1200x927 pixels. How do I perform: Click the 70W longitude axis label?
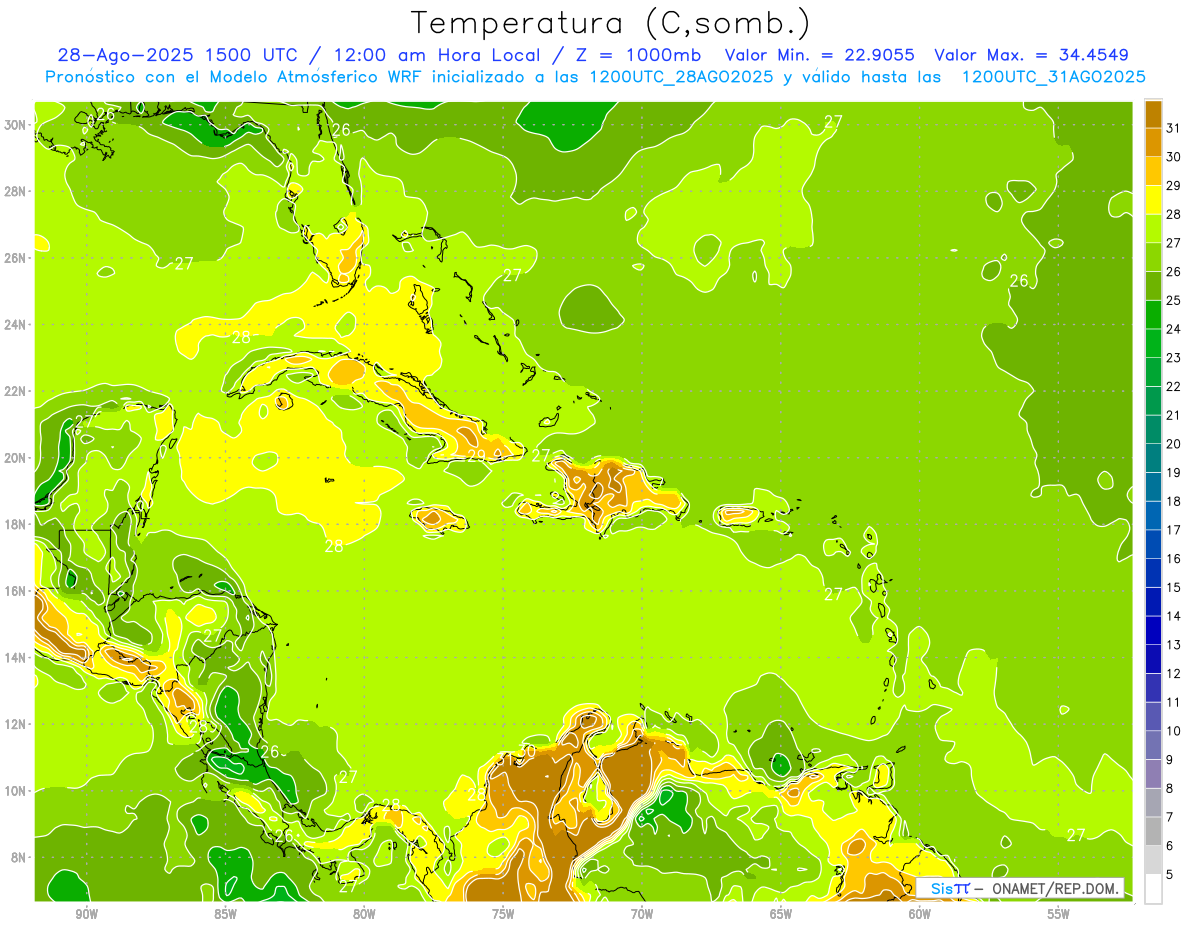pos(642,914)
